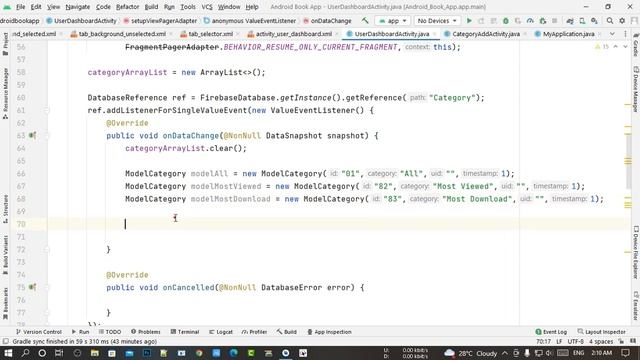
Task: Open the Bookmarks sidebar panel
Action: pos(5,304)
